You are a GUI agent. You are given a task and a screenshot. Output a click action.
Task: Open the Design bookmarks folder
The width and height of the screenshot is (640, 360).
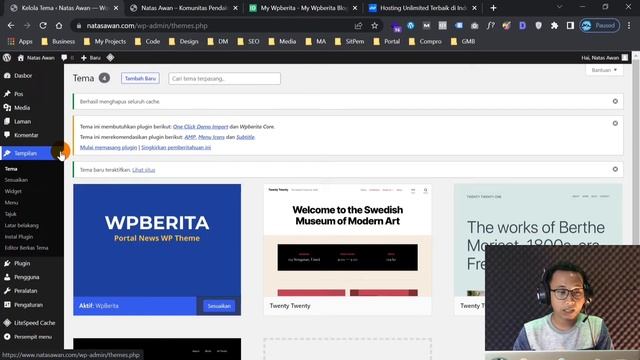click(184, 41)
